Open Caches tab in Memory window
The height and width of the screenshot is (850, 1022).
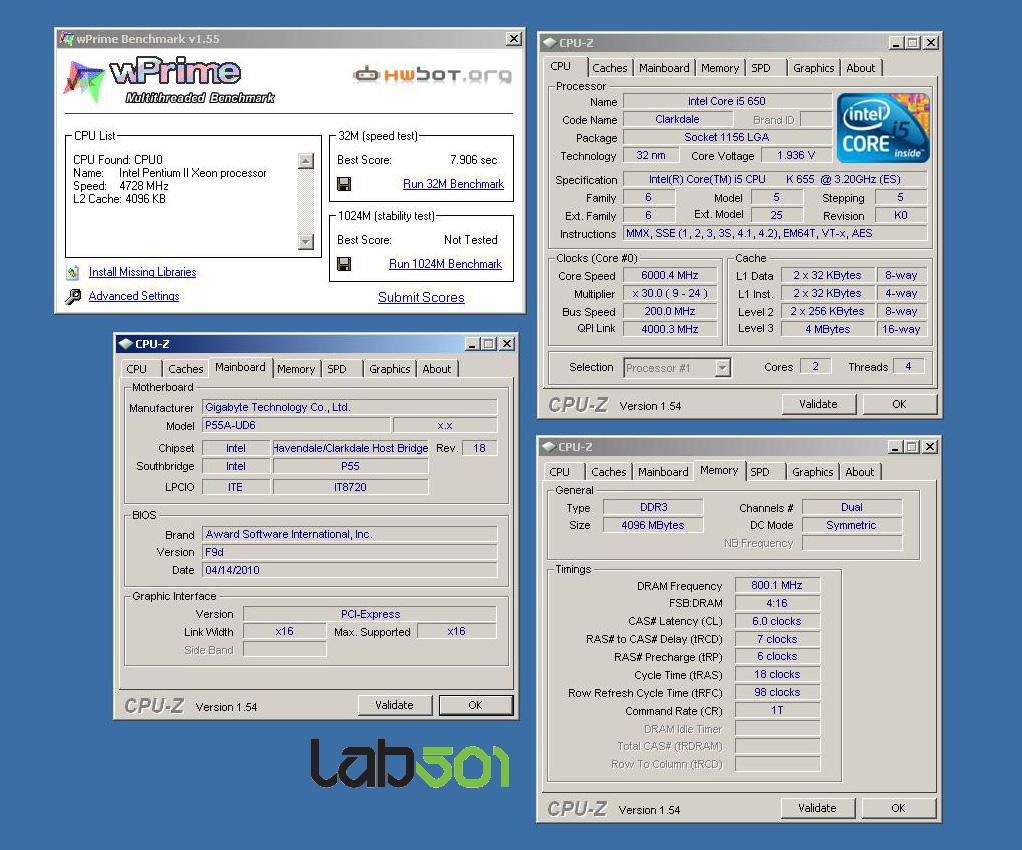(x=609, y=473)
